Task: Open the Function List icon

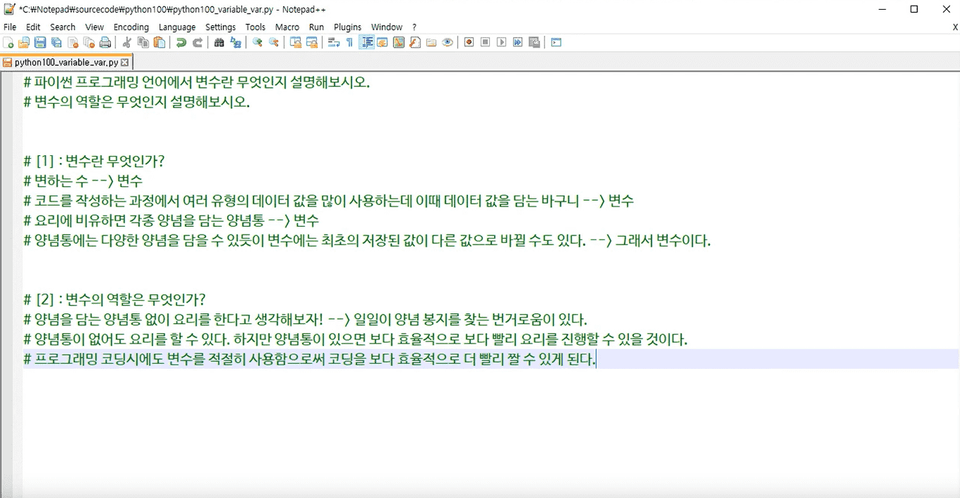Action: (415, 42)
